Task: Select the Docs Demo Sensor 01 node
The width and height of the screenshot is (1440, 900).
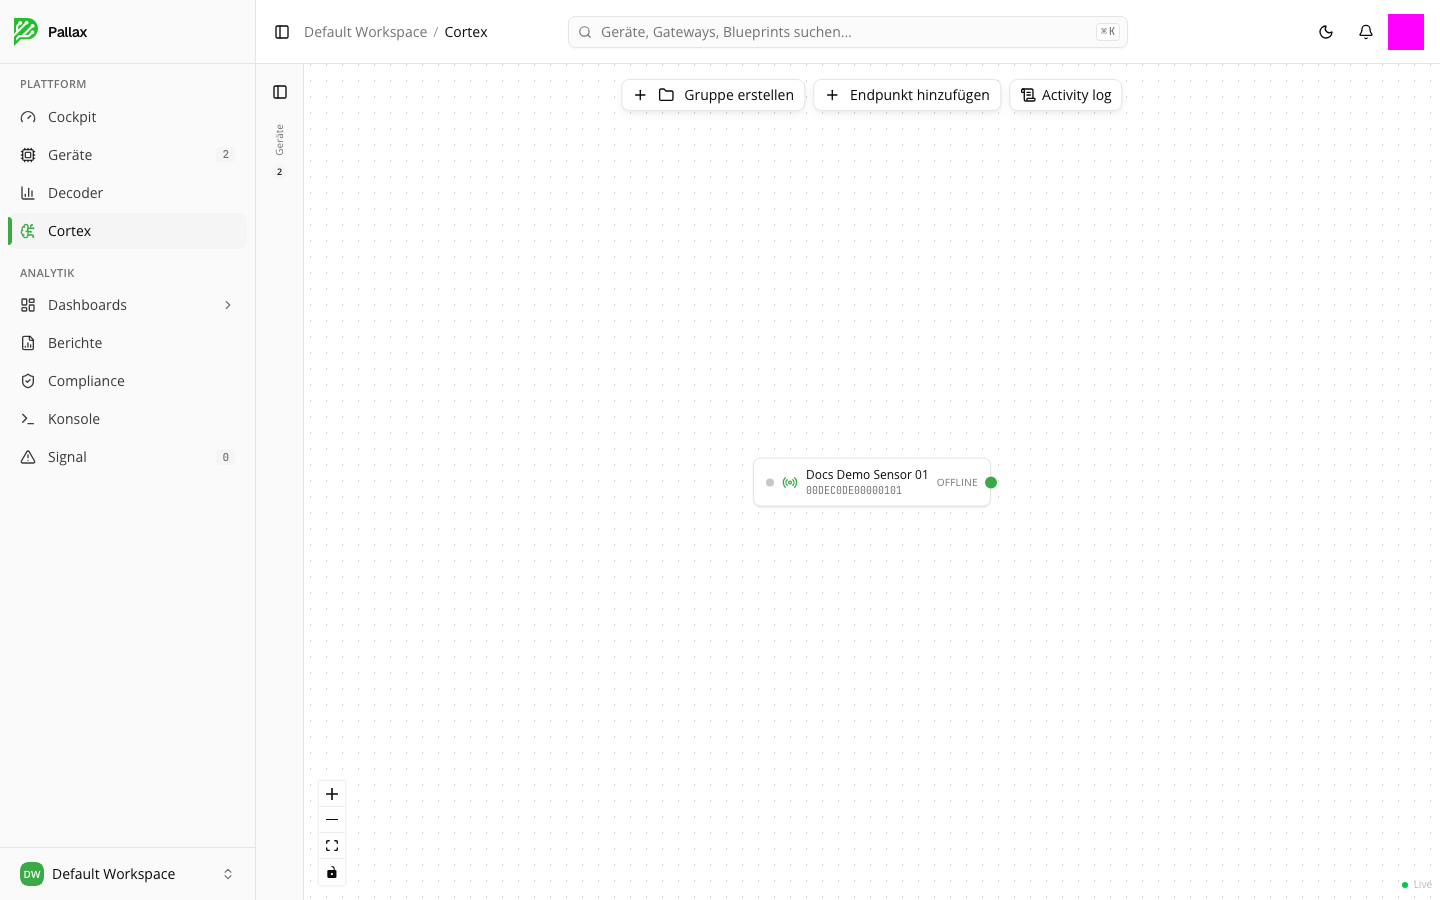Action: point(872,482)
